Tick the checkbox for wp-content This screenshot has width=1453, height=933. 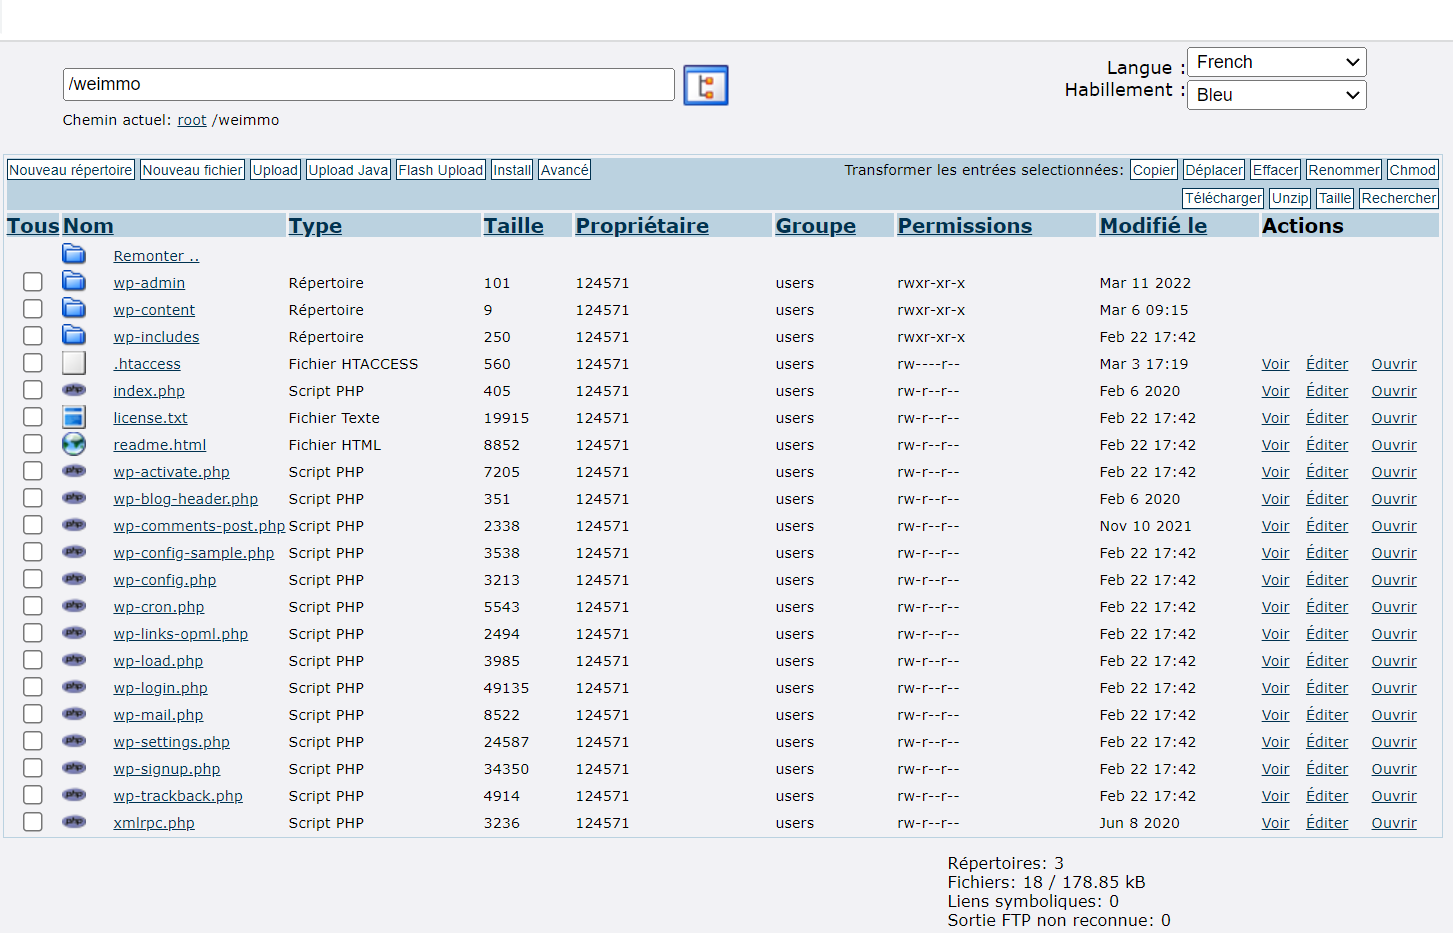click(x=33, y=309)
